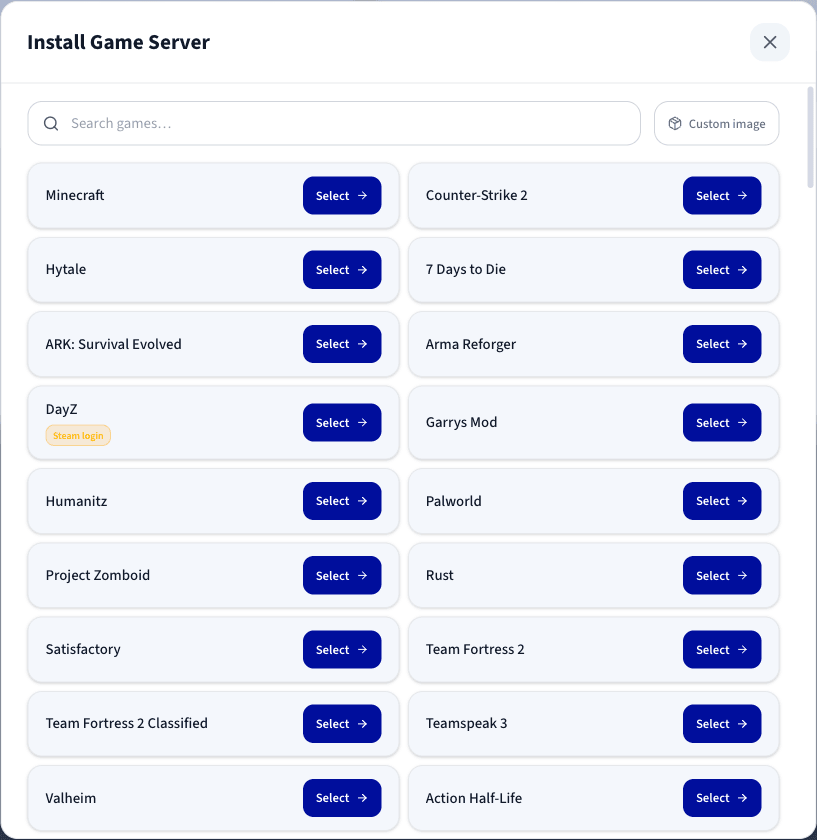Click the Teamspeak 3 label text
The image size is (817, 840).
pyautogui.click(x=466, y=723)
